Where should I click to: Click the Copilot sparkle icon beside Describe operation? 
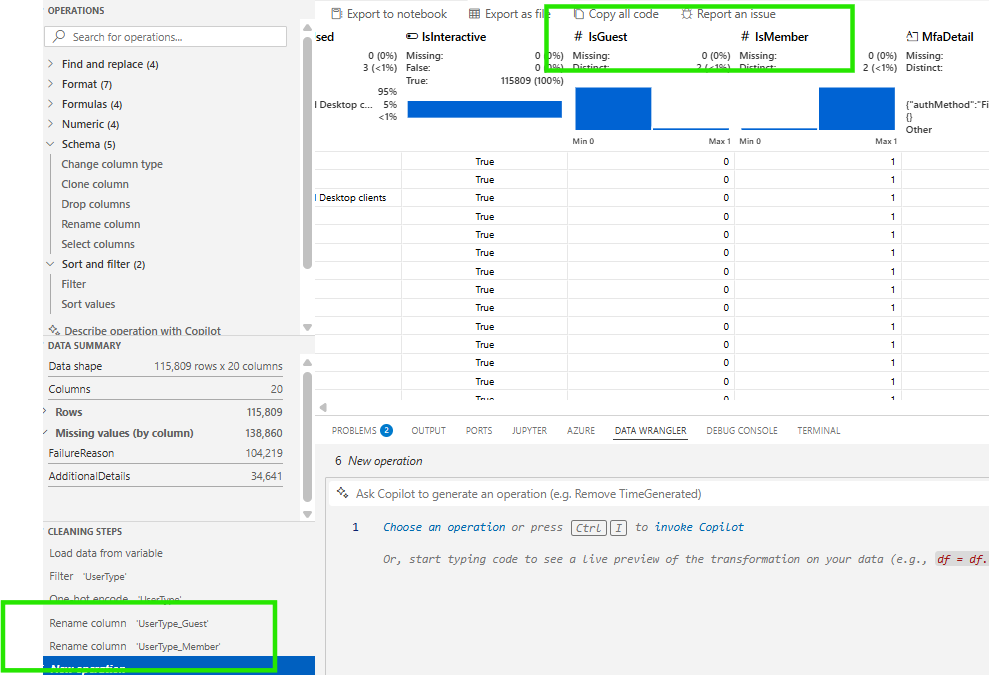54,330
